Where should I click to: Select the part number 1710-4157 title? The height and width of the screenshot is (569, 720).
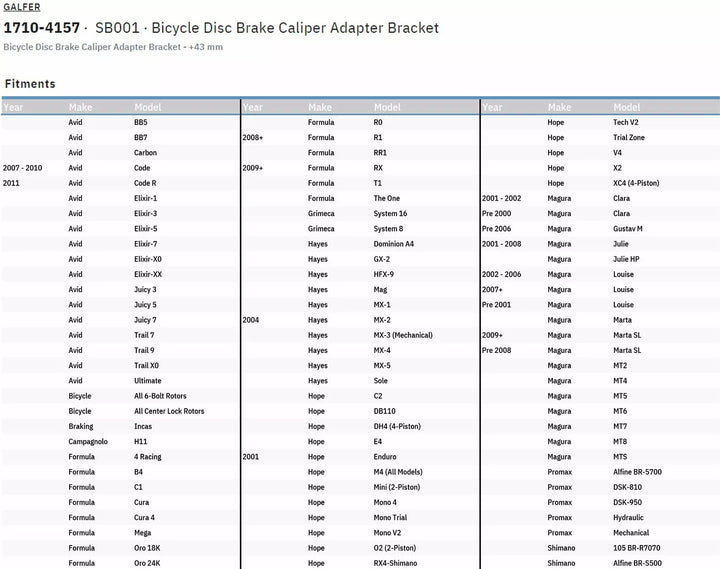point(43,27)
